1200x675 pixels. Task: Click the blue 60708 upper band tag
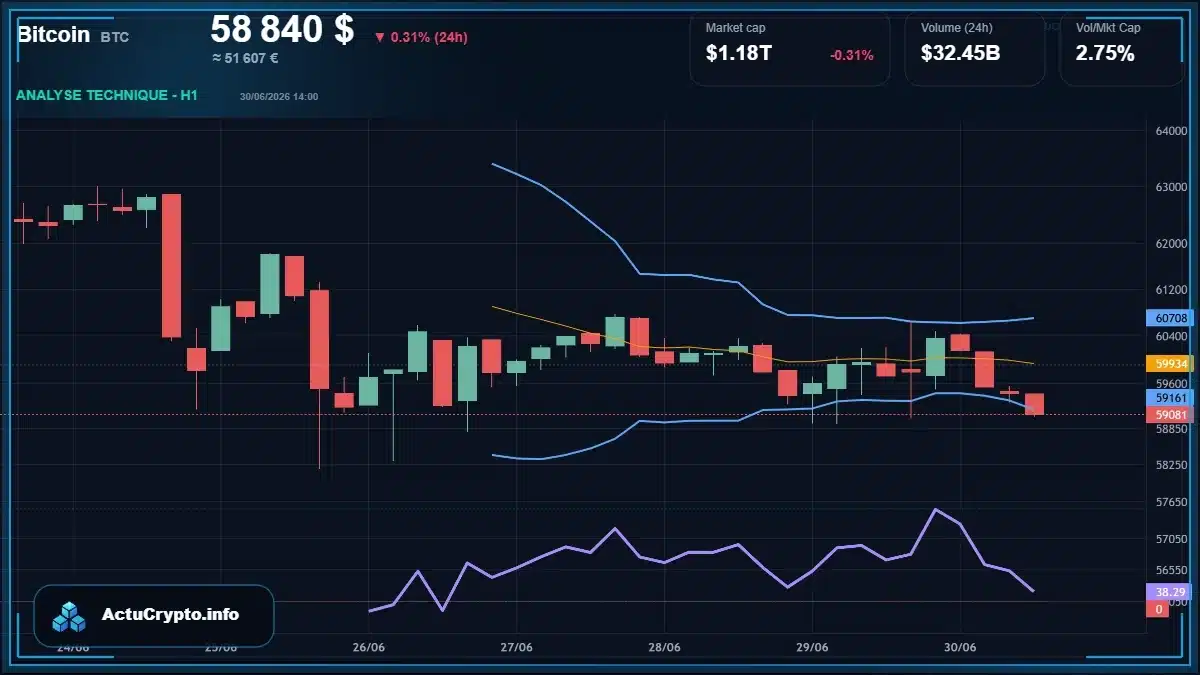[x=1171, y=319]
